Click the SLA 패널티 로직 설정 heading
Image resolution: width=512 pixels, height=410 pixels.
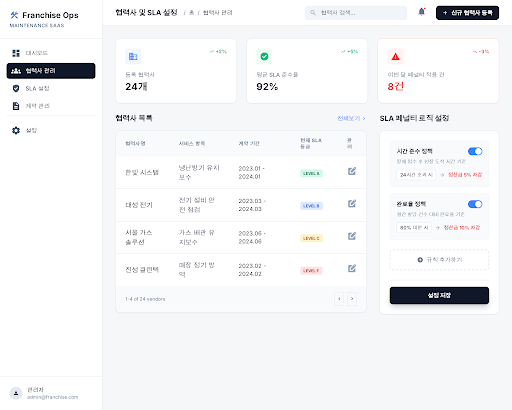[414, 118]
